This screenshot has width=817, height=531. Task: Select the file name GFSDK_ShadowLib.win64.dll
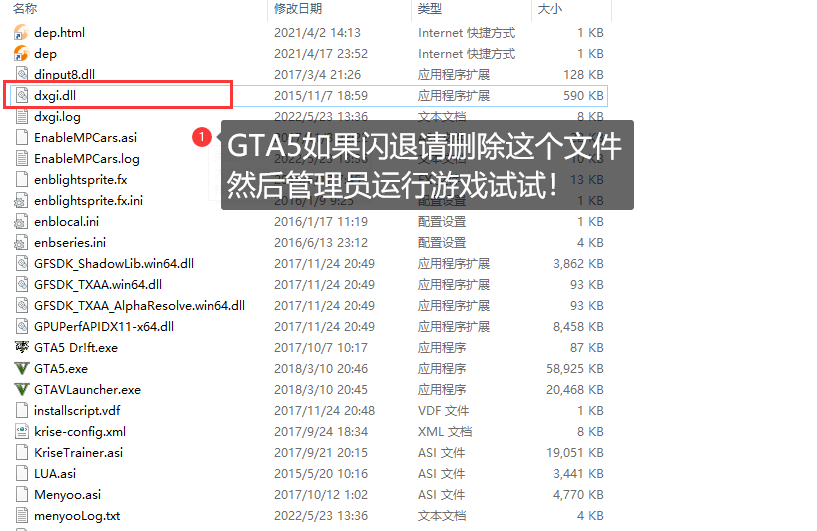pyautogui.click(x=114, y=264)
